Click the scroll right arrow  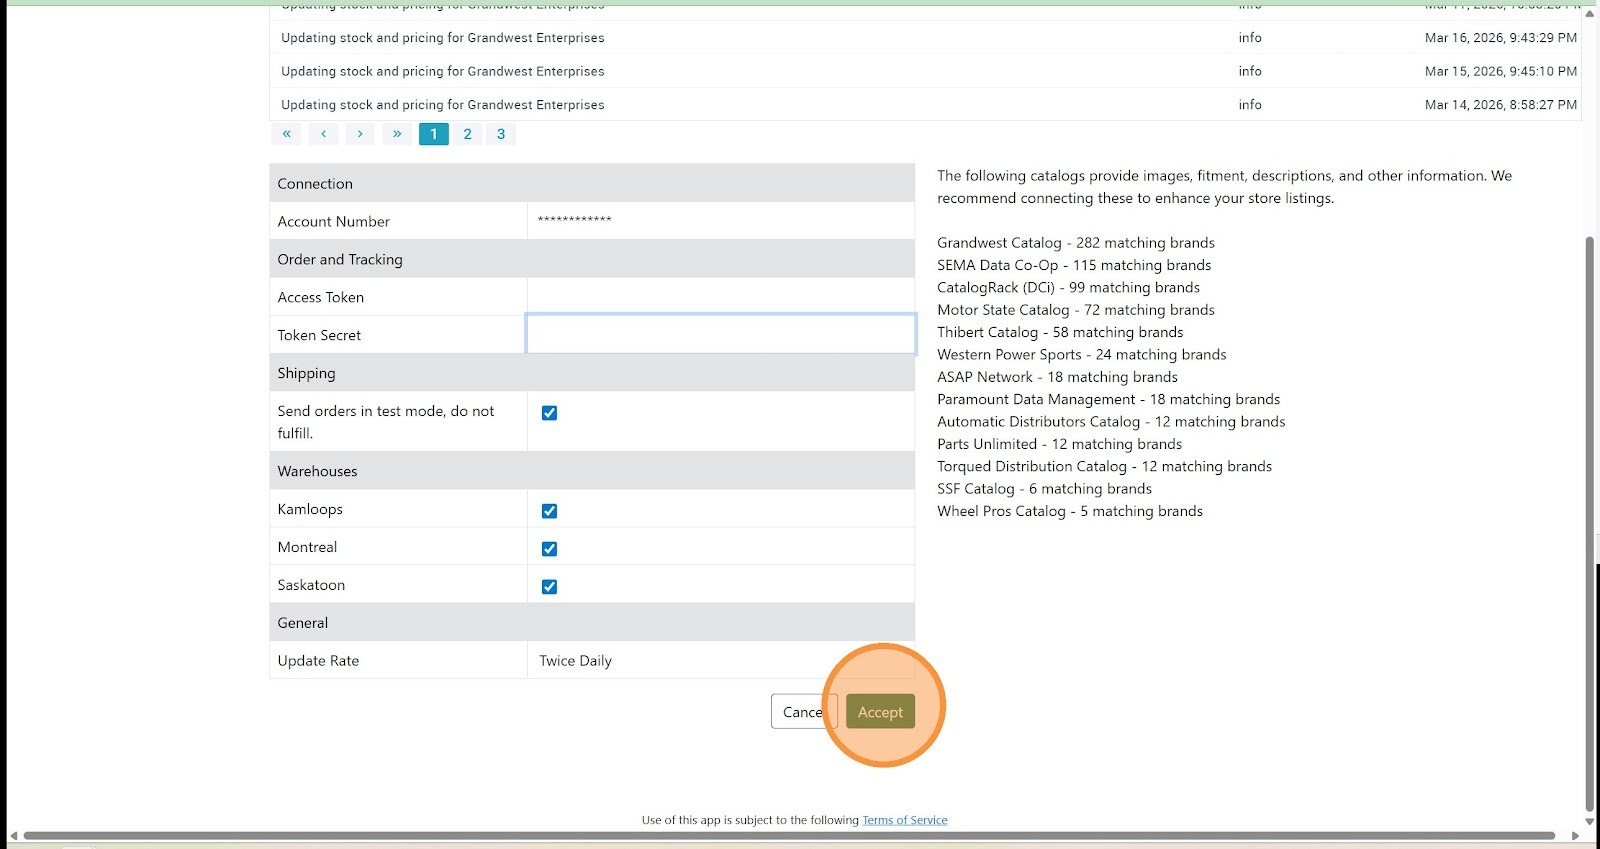click(x=1575, y=835)
